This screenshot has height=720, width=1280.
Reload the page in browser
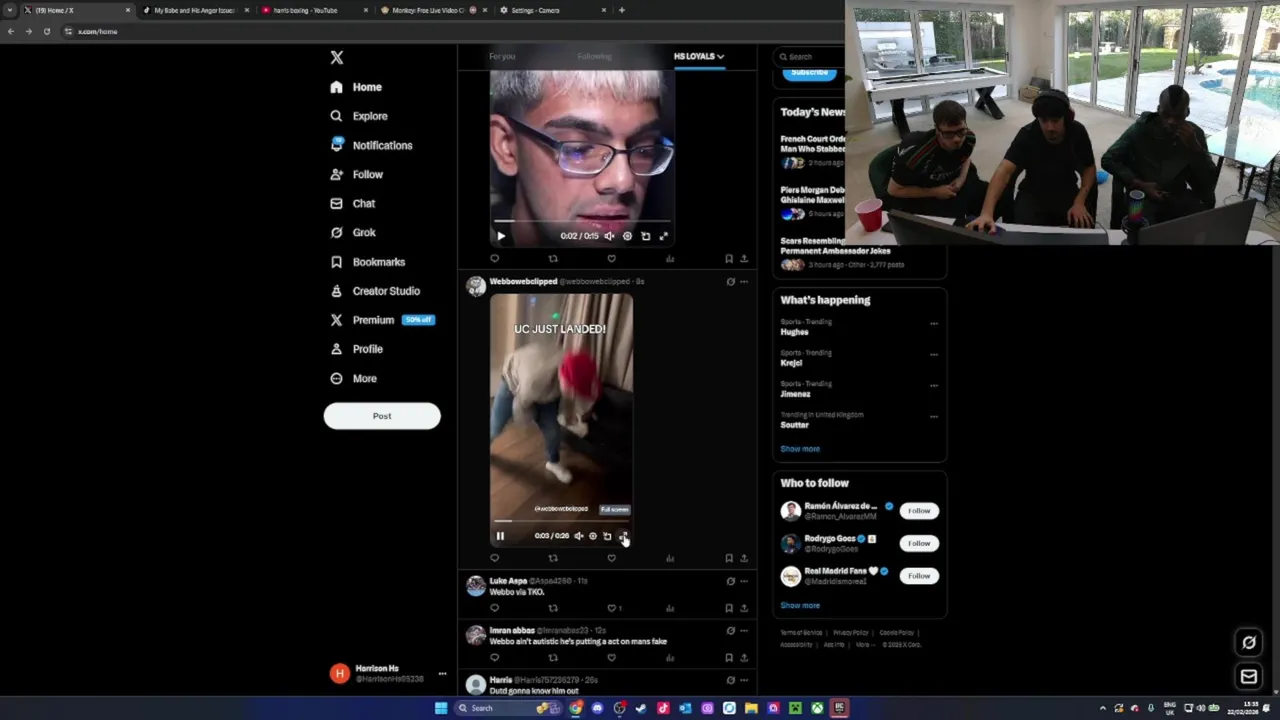click(x=47, y=31)
